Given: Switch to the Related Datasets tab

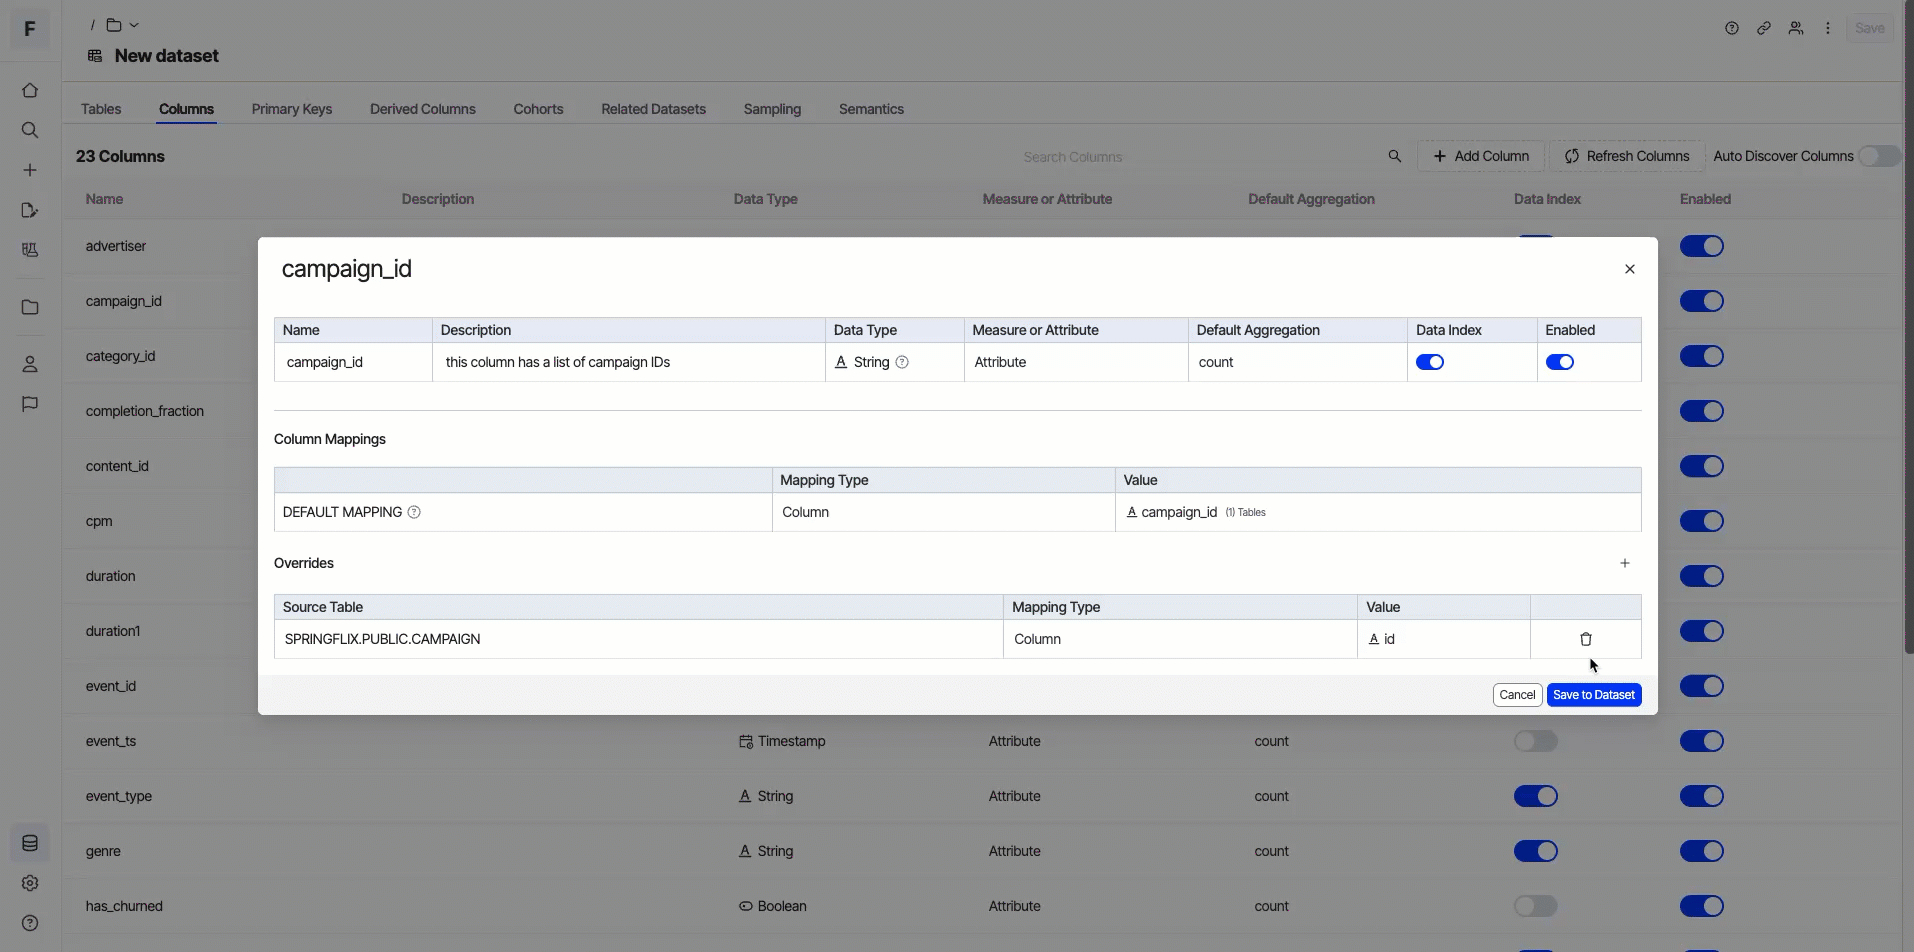Looking at the screenshot, I should tap(653, 109).
